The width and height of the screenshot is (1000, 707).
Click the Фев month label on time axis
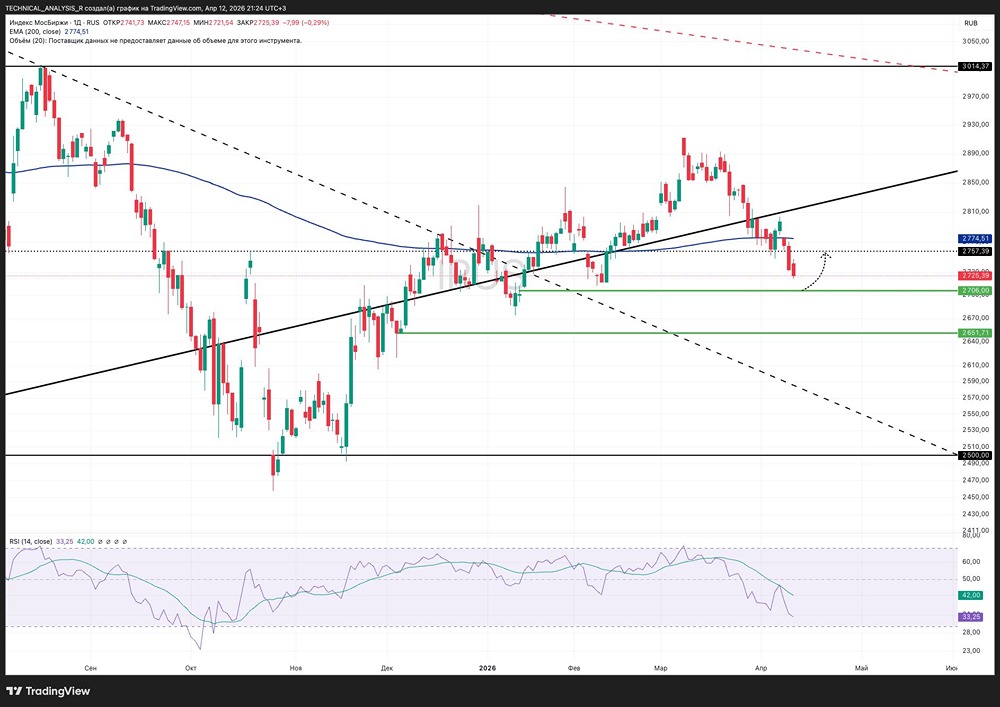tap(574, 668)
